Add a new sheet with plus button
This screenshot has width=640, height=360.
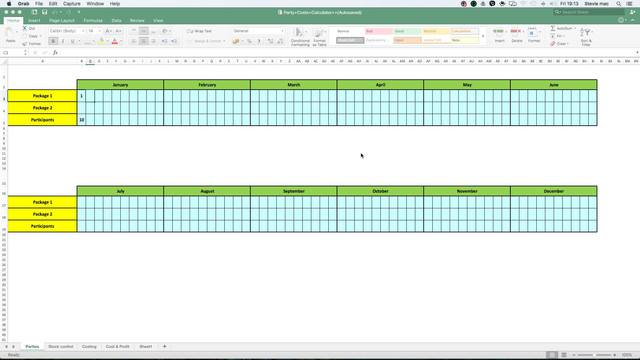(164, 347)
